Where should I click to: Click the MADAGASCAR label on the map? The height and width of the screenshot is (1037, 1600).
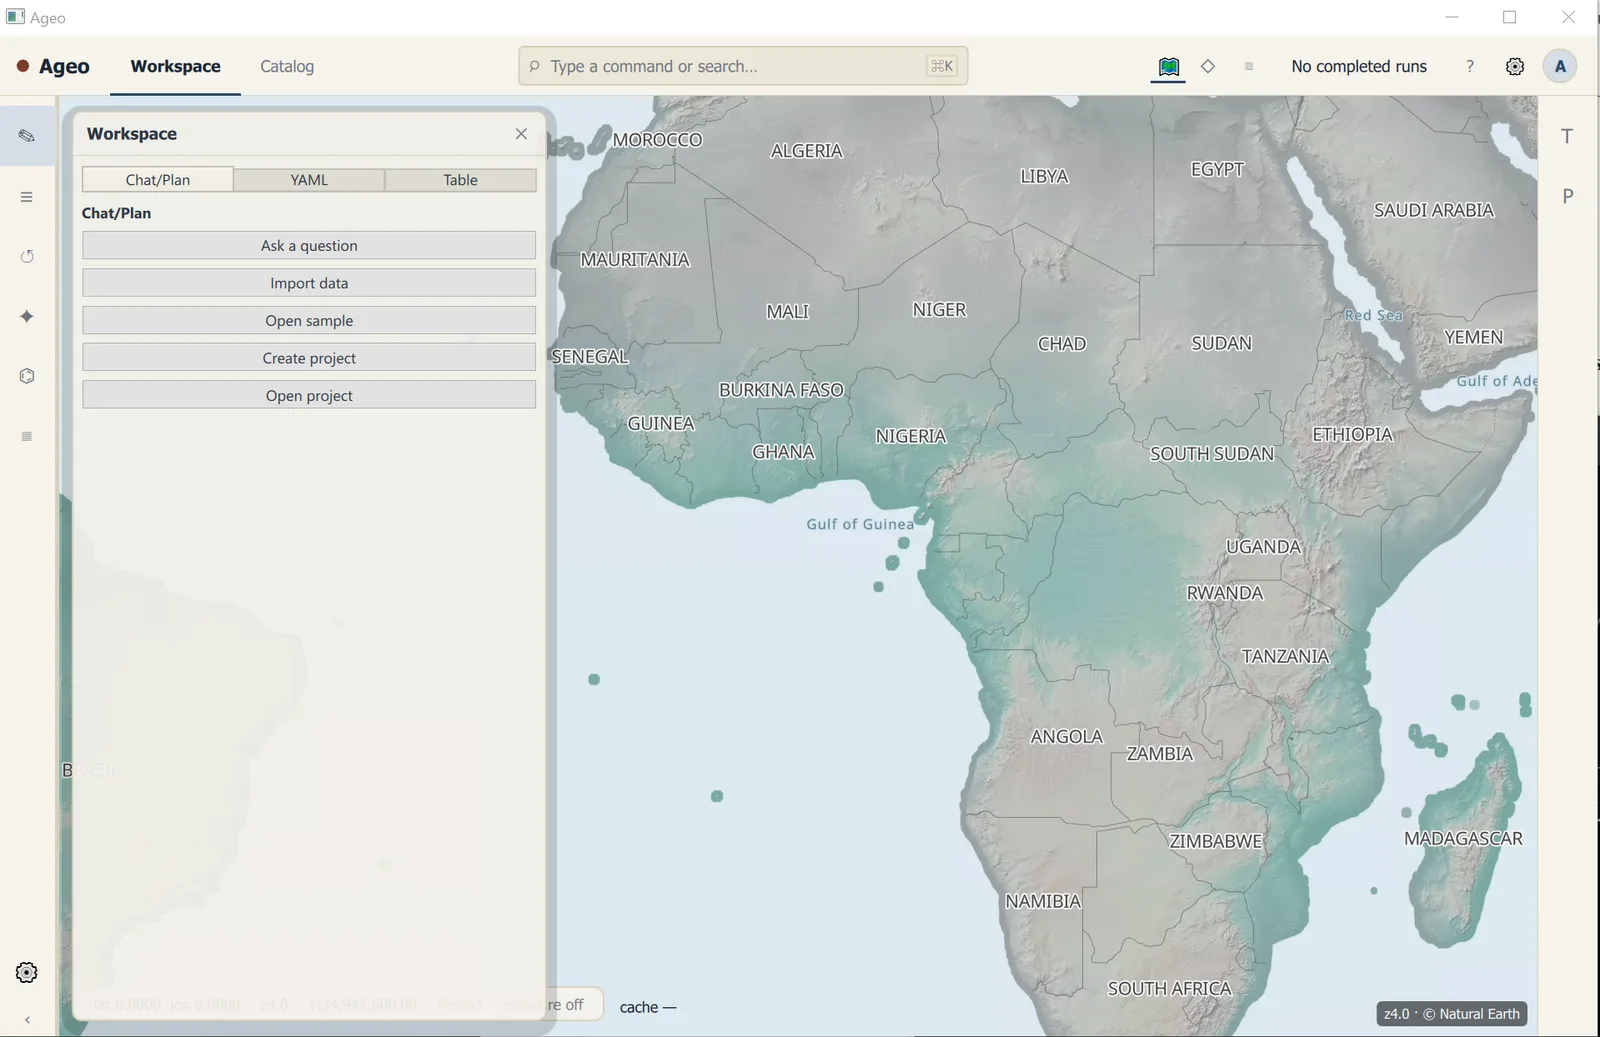tap(1463, 838)
